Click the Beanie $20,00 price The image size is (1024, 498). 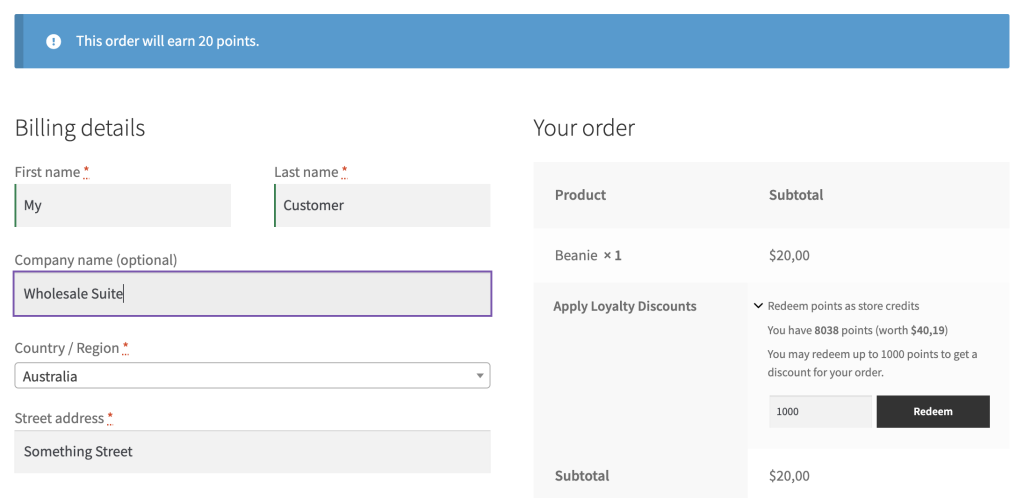point(789,255)
